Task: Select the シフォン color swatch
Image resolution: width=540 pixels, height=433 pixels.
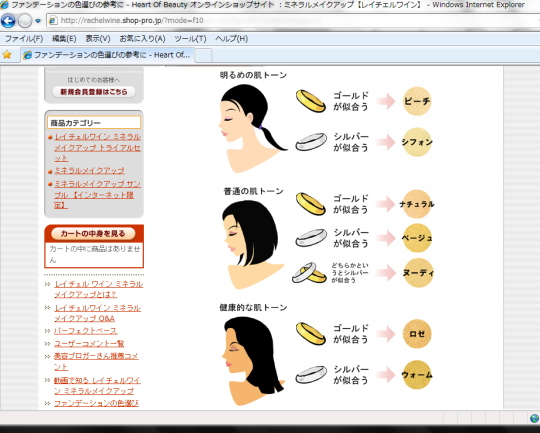Action: click(417, 142)
